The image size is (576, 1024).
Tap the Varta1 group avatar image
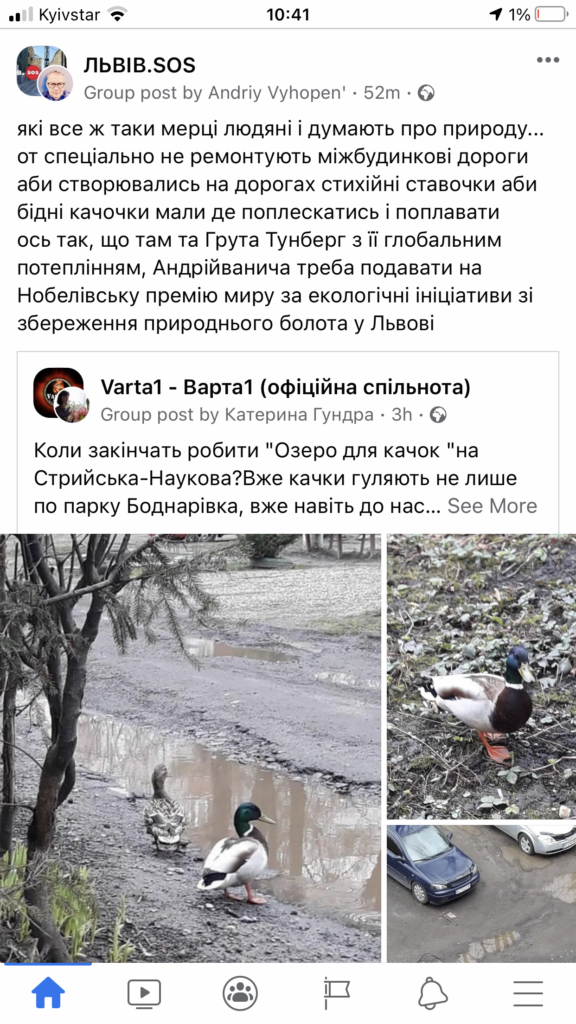[61, 395]
